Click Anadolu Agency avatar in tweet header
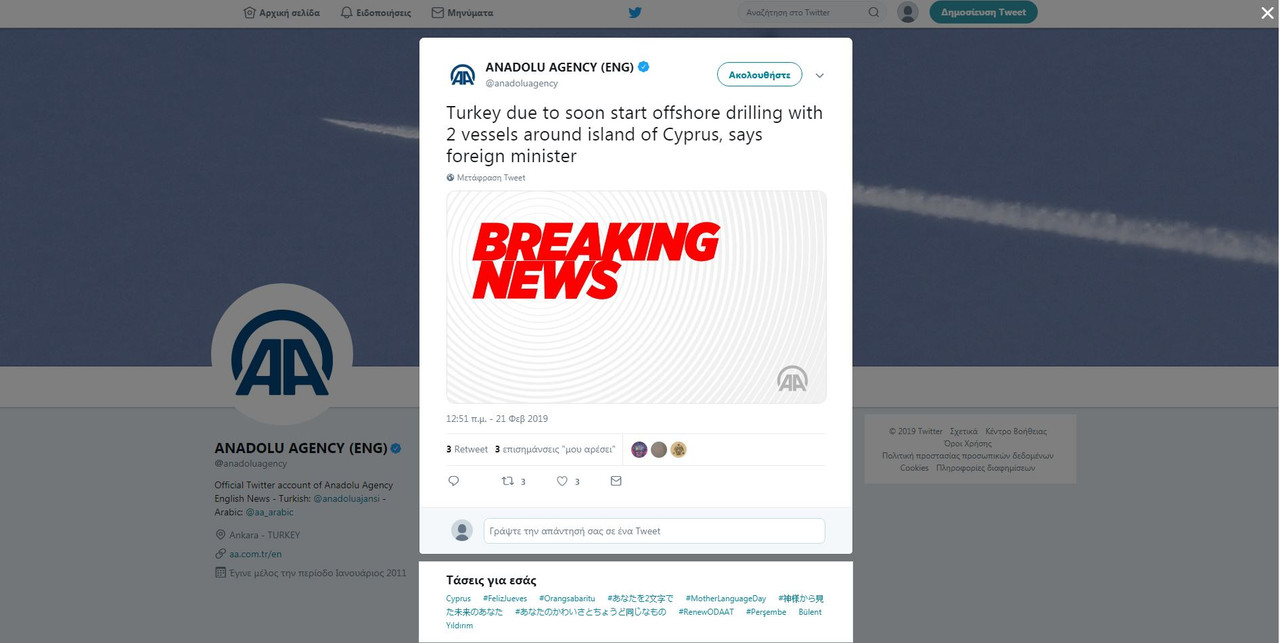Image resolution: width=1280 pixels, height=643 pixels. click(462, 75)
